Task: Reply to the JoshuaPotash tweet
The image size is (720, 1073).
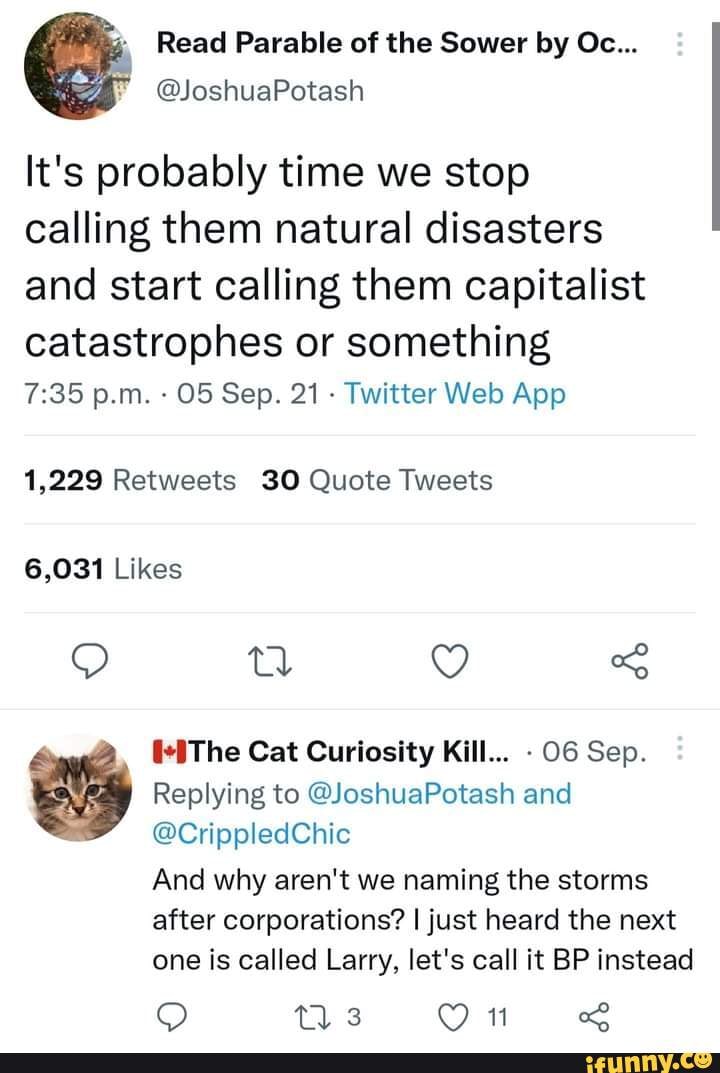Action: click(92, 661)
